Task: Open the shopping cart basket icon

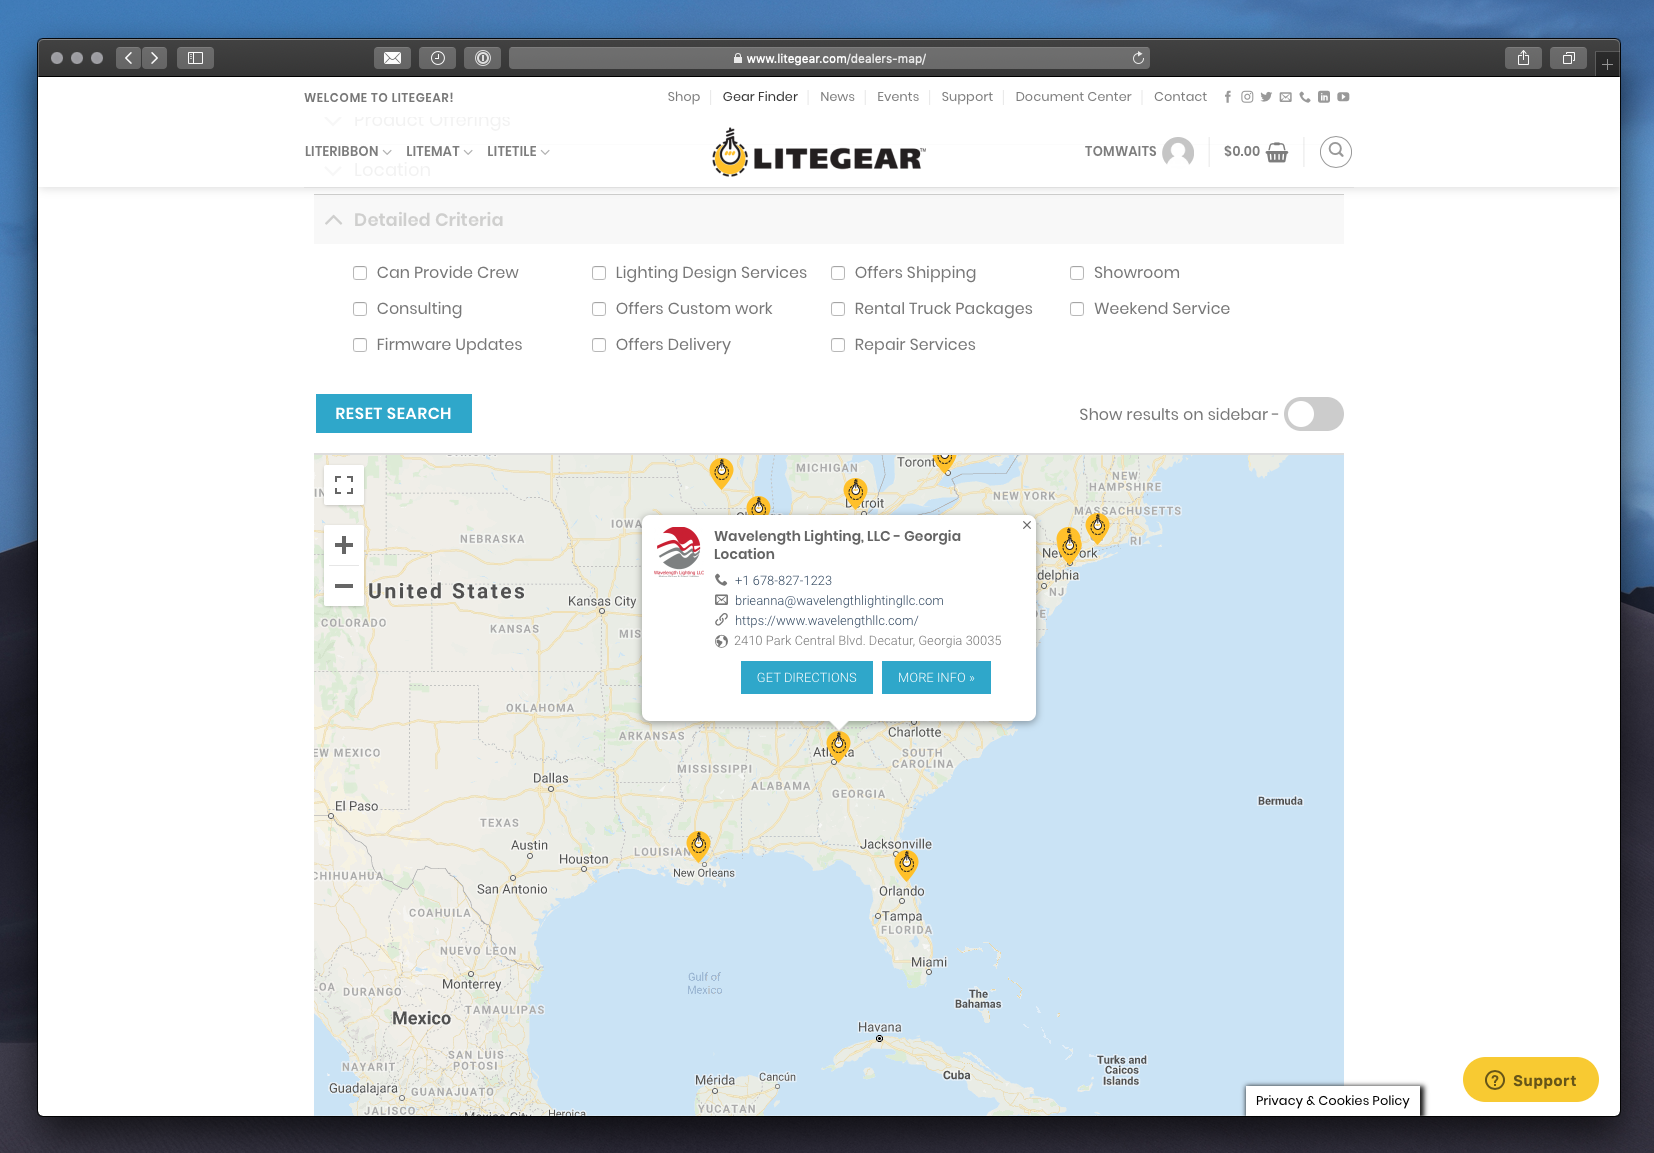Action: pos(1277,152)
